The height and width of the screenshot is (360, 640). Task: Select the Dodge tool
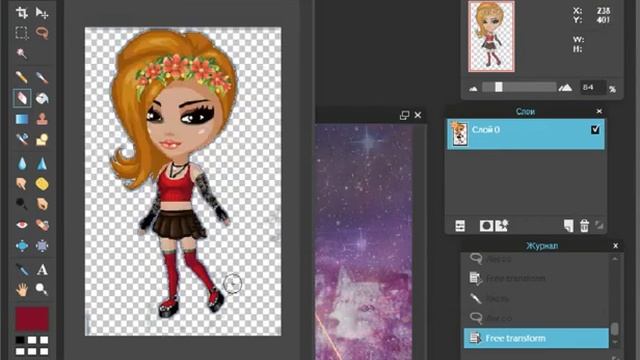coord(22,204)
